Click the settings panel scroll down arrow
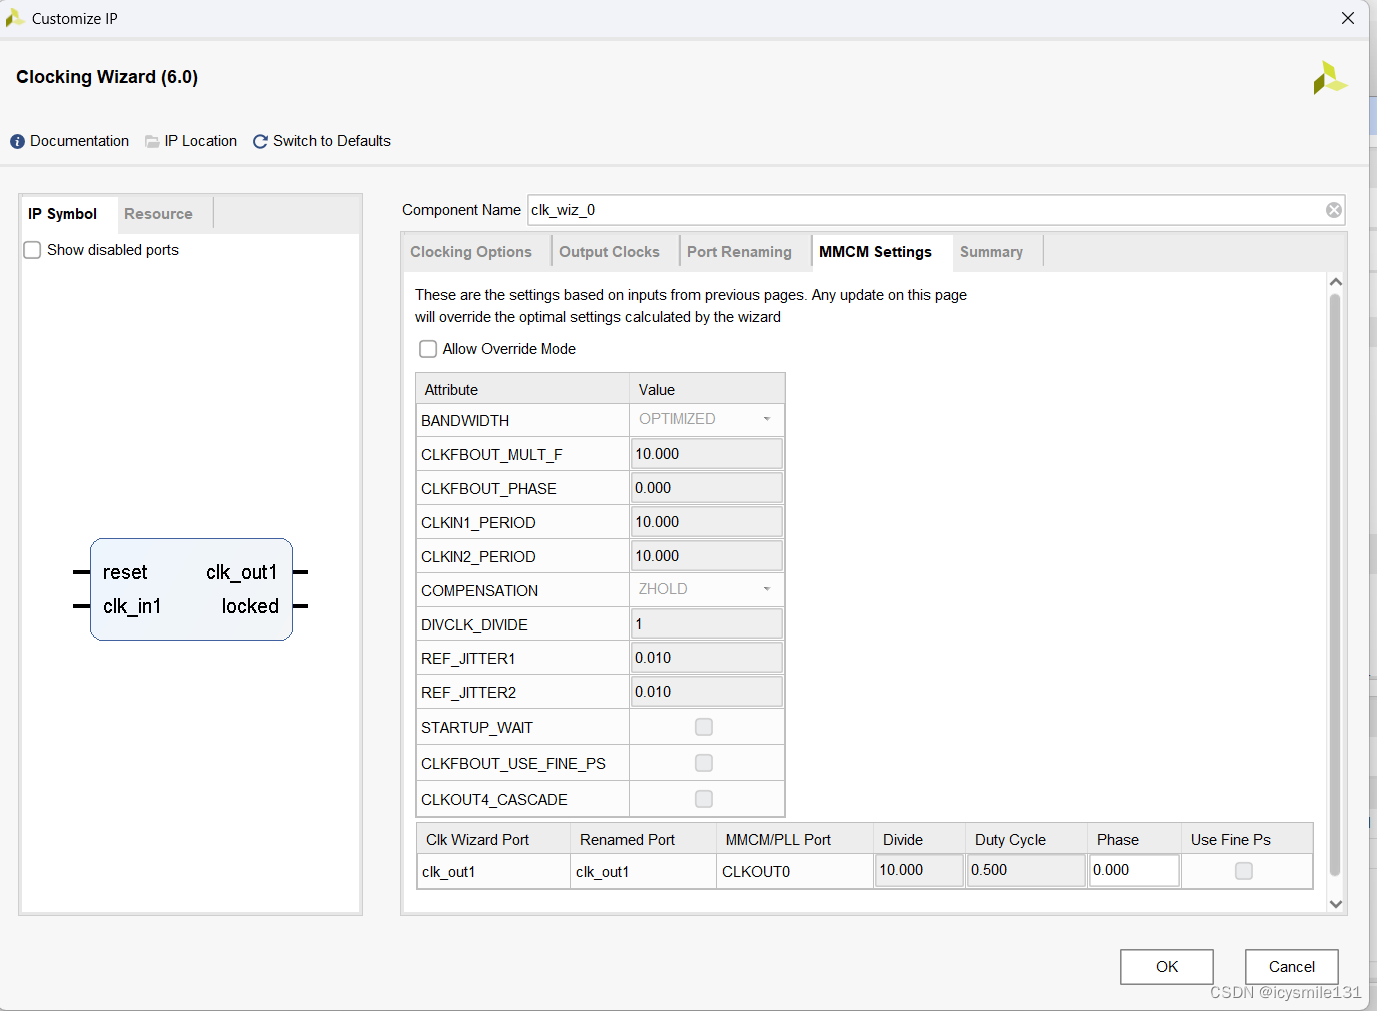Viewport: 1377px width, 1011px height. pyautogui.click(x=1335, y=904)
